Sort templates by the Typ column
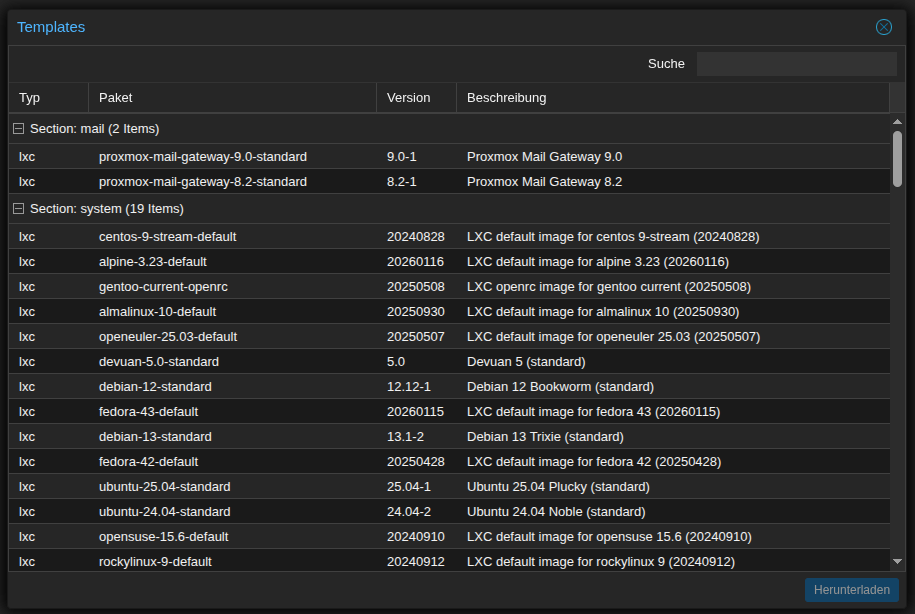This screenshot has width=915, height=614. pos(30,97)
